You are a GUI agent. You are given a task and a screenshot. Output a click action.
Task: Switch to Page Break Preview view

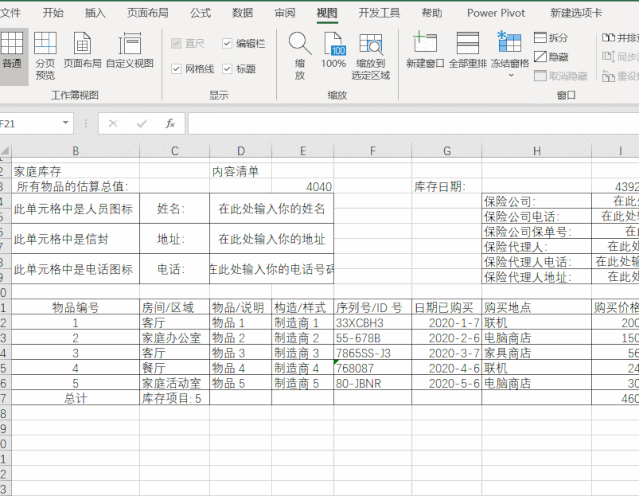[x=45, y=53]
